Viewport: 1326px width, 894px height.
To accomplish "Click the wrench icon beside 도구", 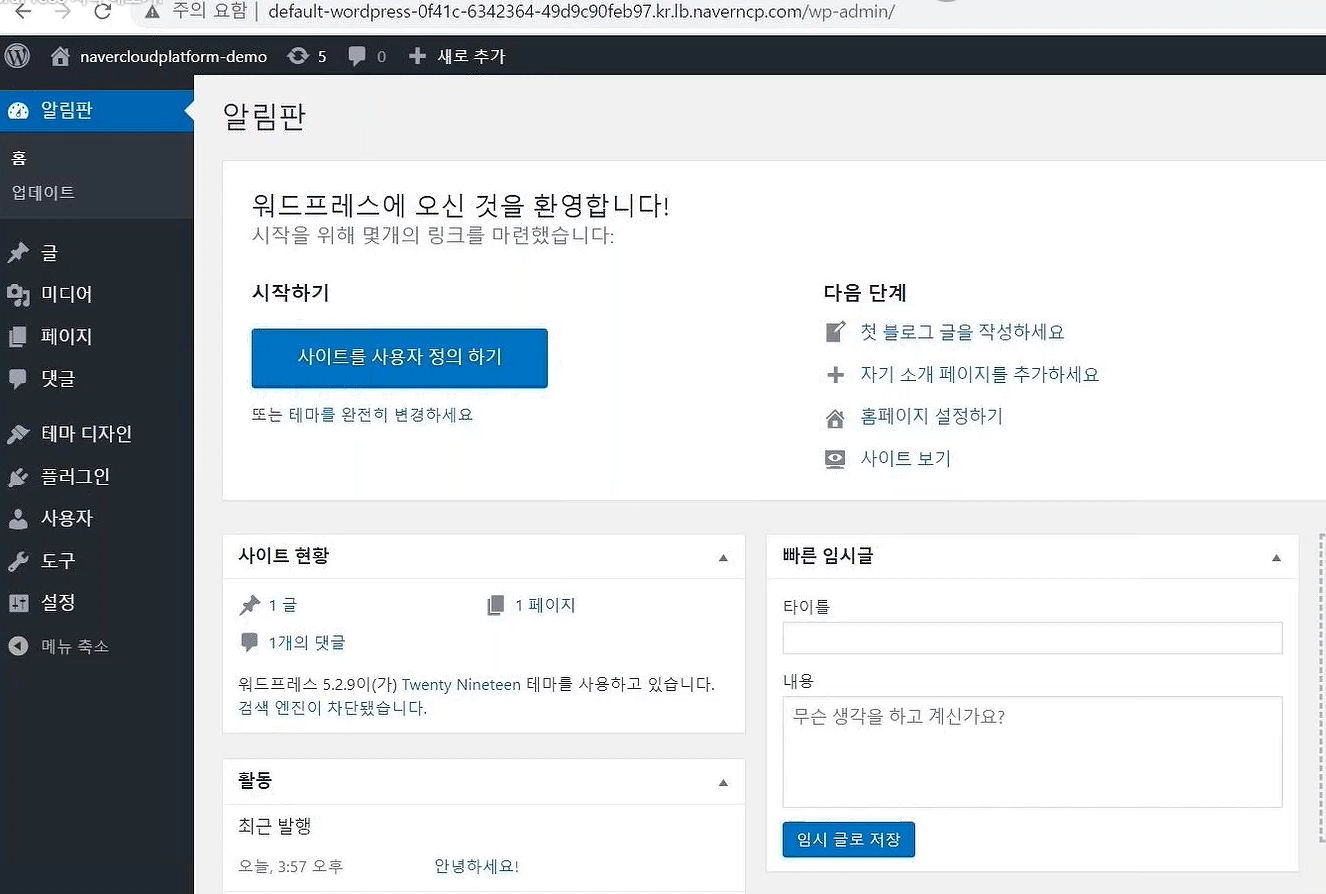I will [18, 561].
